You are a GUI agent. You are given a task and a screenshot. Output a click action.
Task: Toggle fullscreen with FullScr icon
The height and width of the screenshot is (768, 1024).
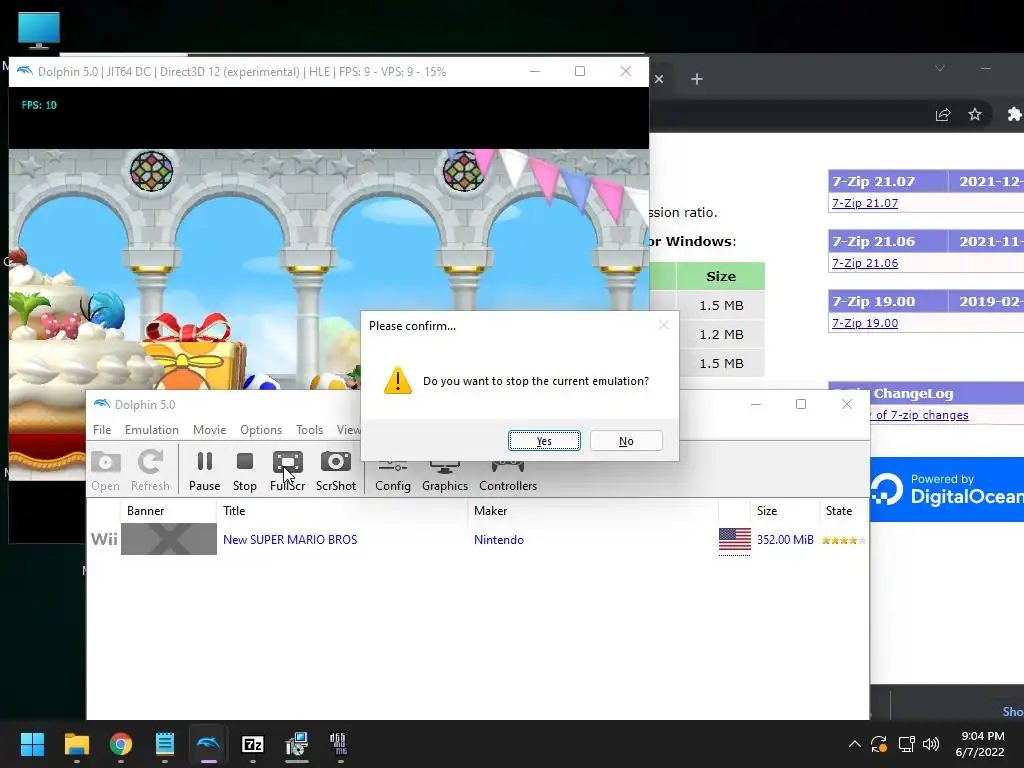point(287,471)
